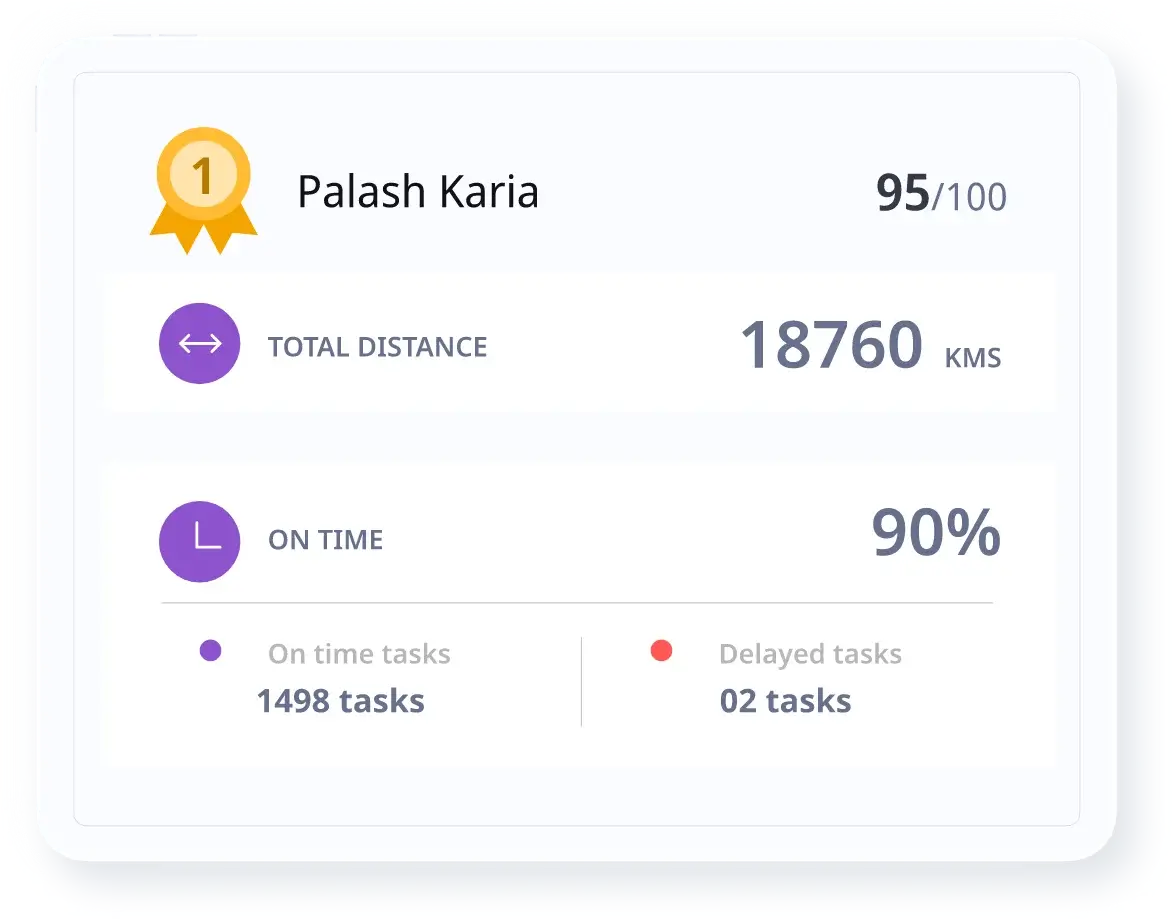The width and height of the screenshot is (1172, 920).
Task: Click the KMS unit label
Action: coord(972,357)
